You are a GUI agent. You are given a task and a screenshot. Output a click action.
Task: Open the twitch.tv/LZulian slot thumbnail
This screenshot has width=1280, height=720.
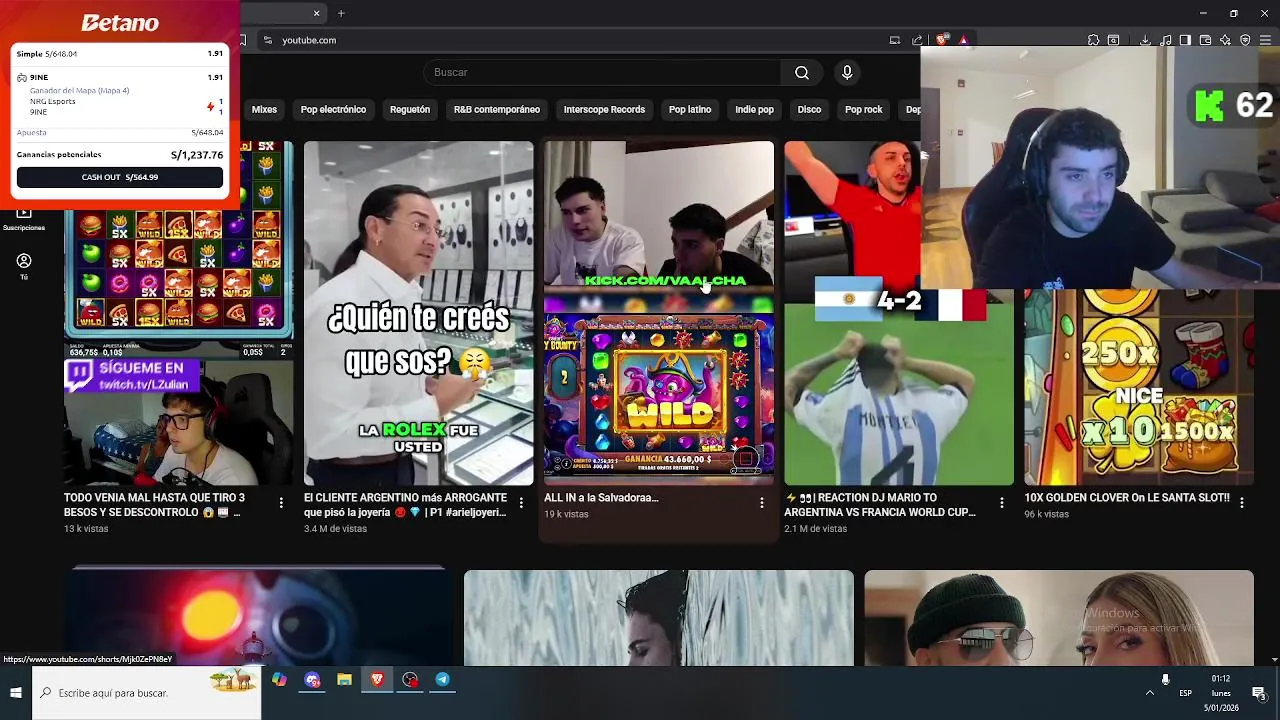point(178,350)
